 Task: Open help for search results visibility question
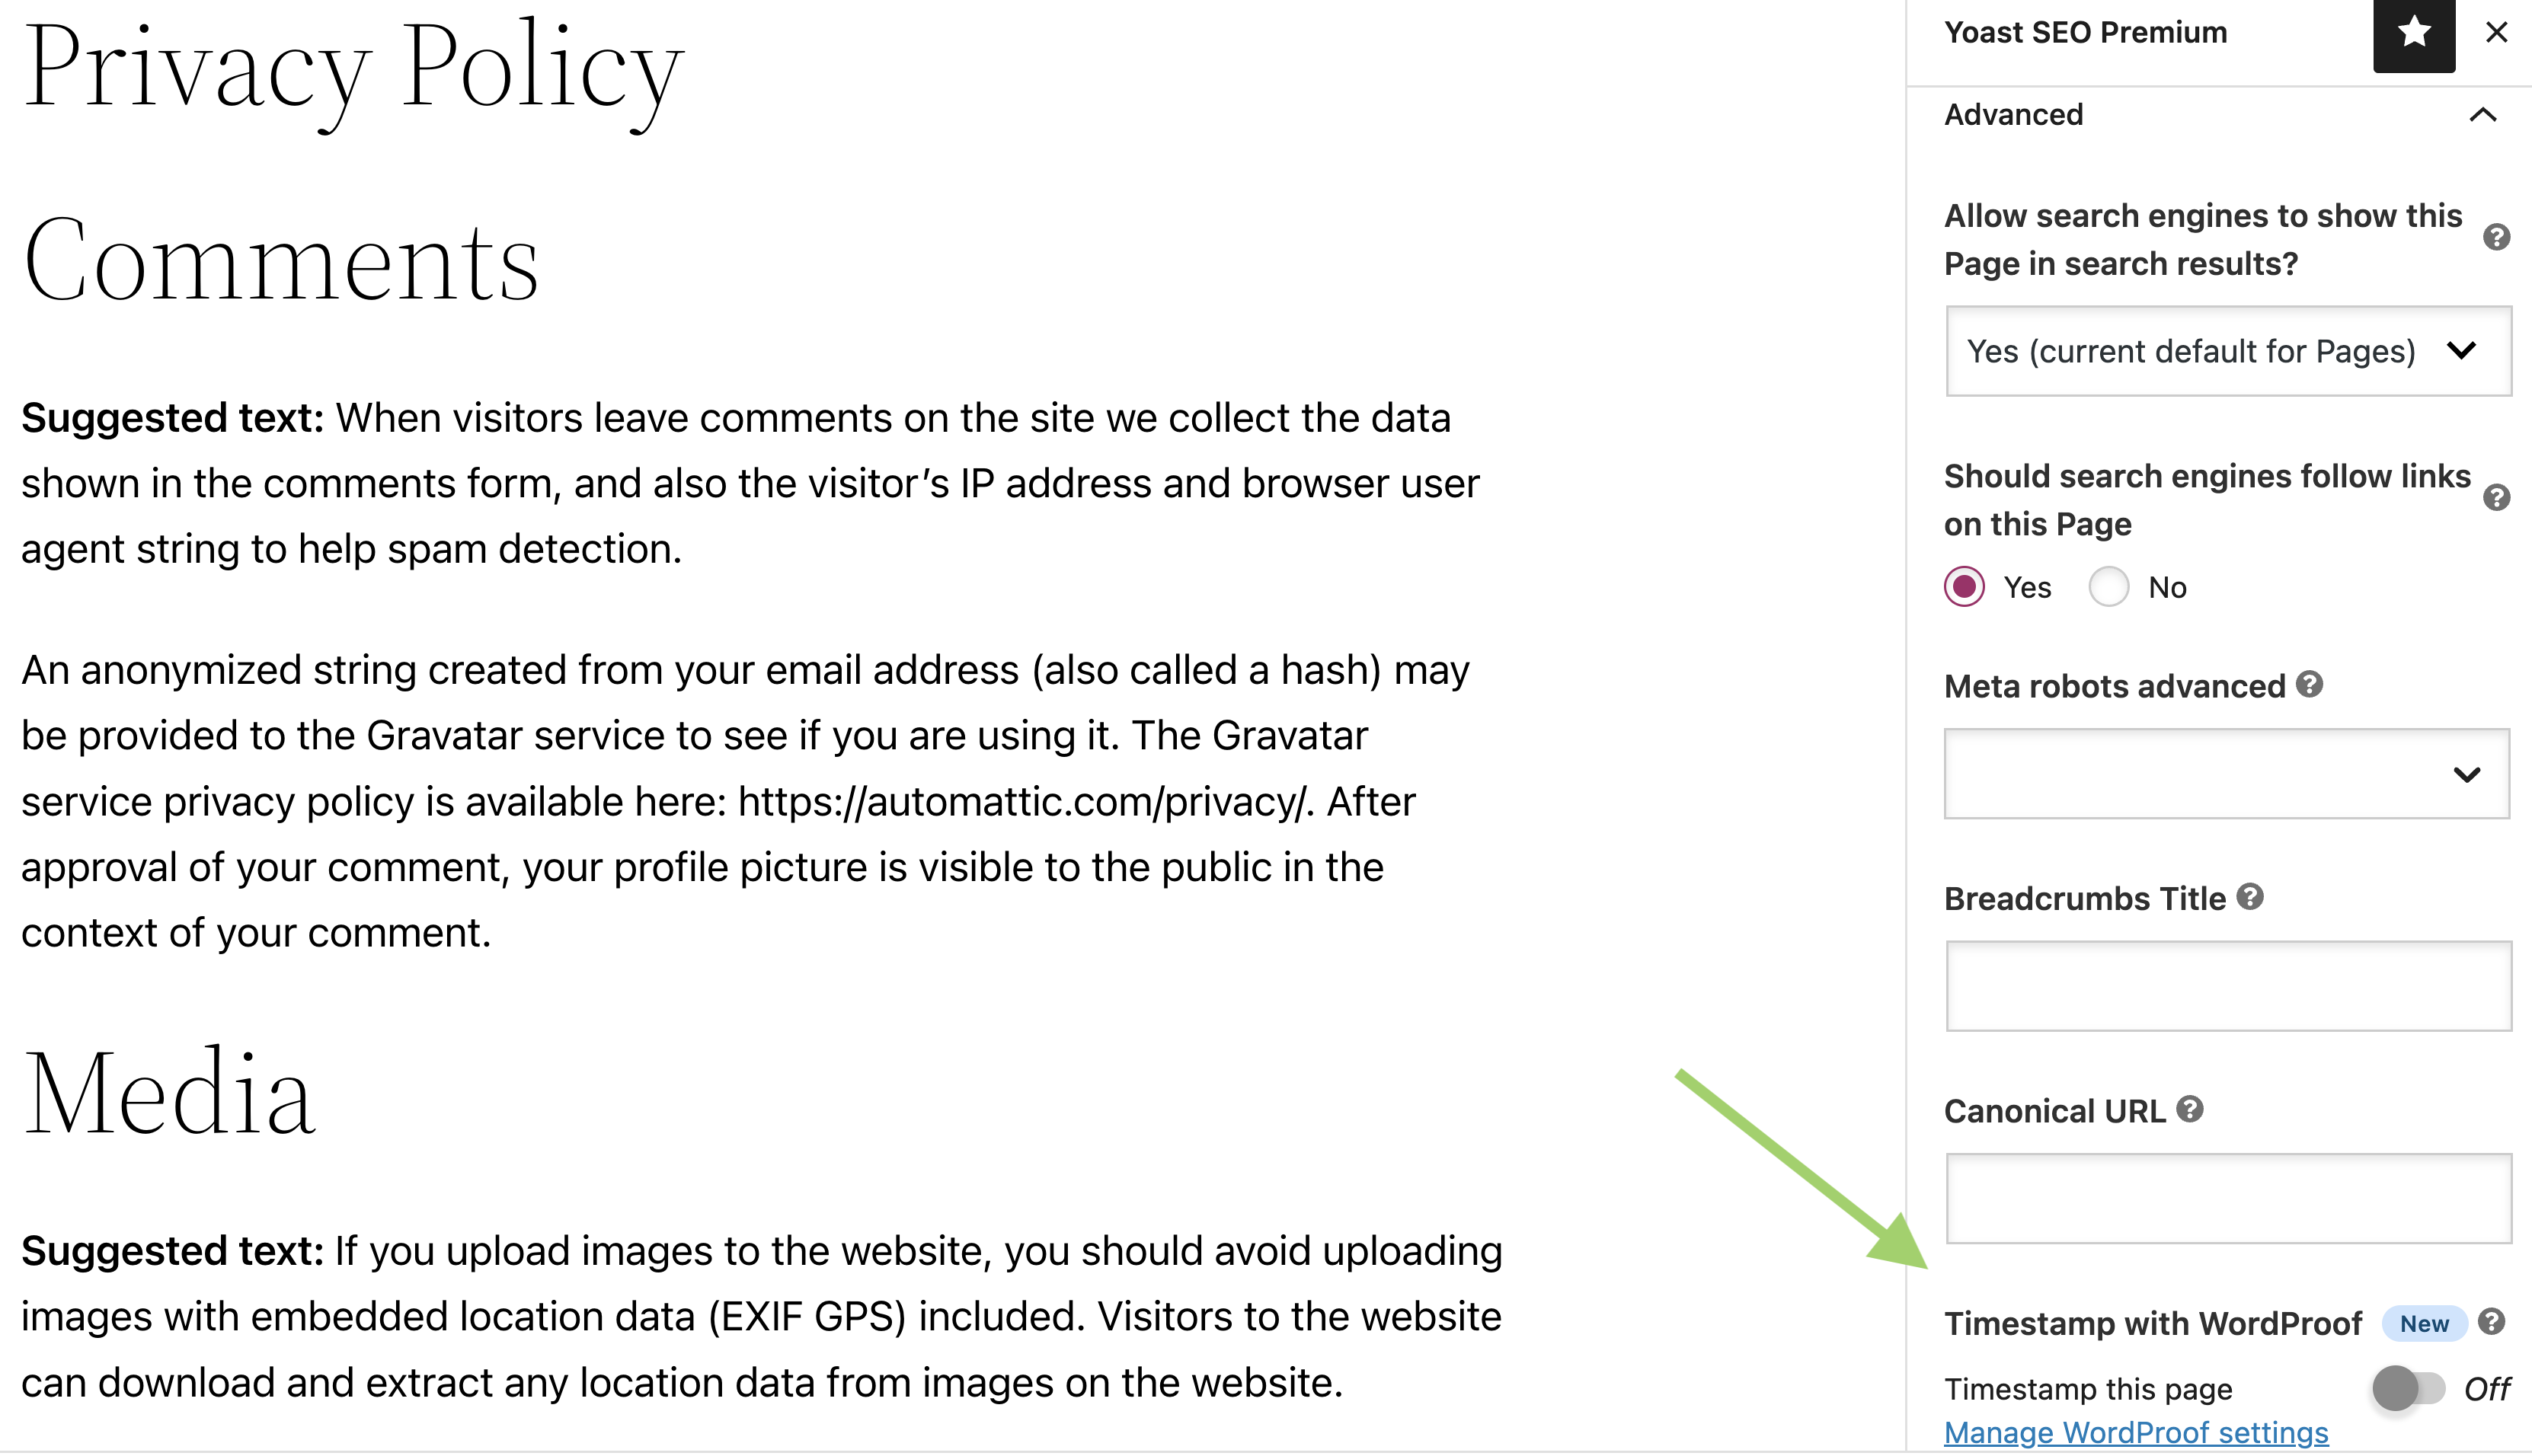click(2496, 238)
